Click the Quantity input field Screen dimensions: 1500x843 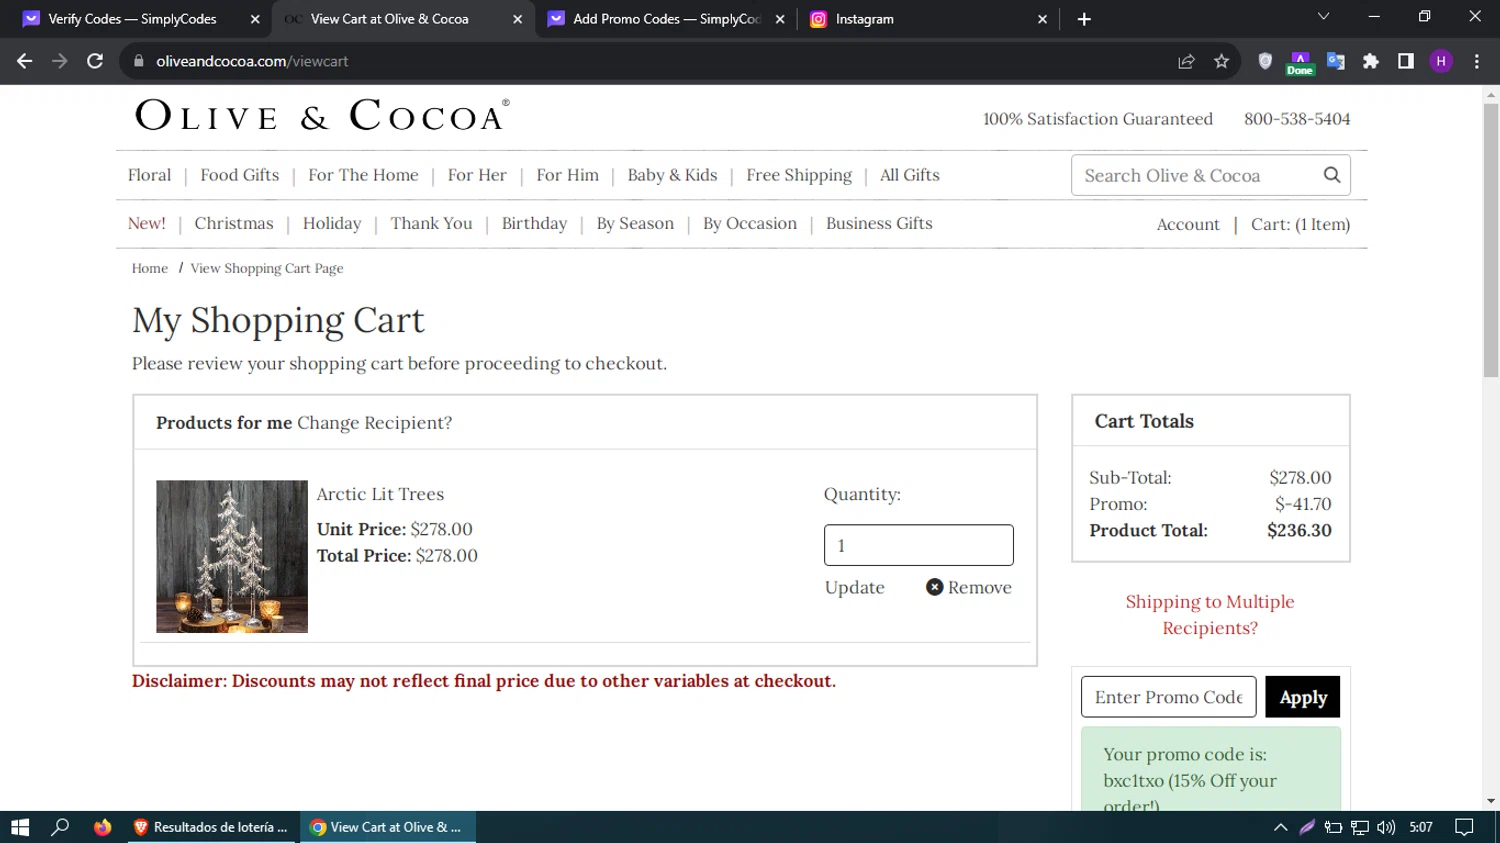[x=918, y=545]
